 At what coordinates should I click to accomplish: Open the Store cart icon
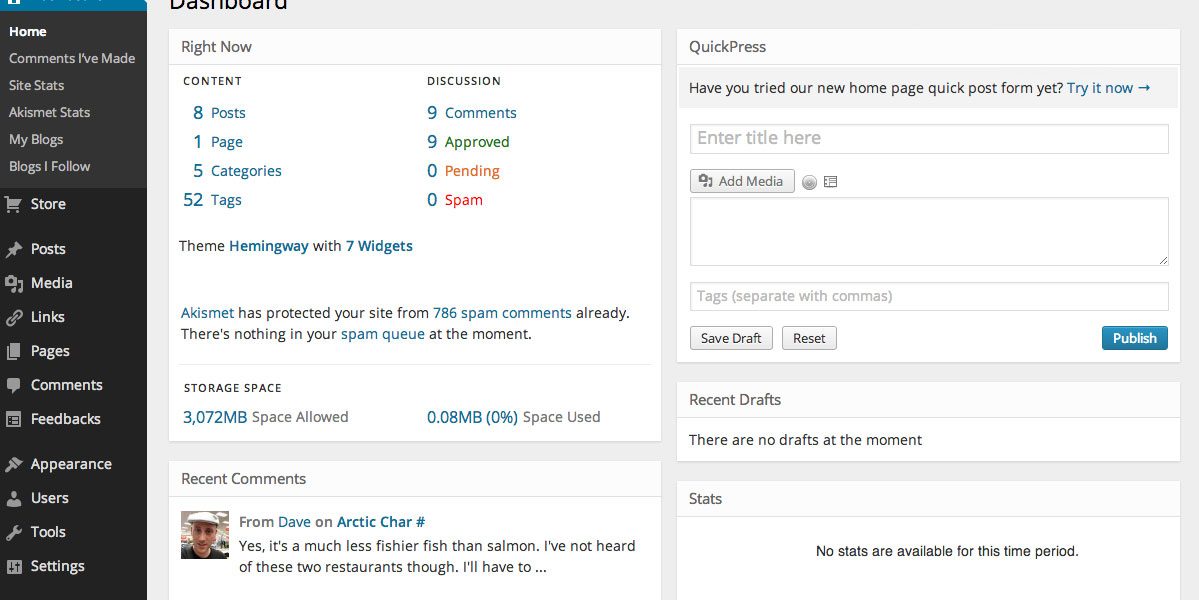point(13,204)
